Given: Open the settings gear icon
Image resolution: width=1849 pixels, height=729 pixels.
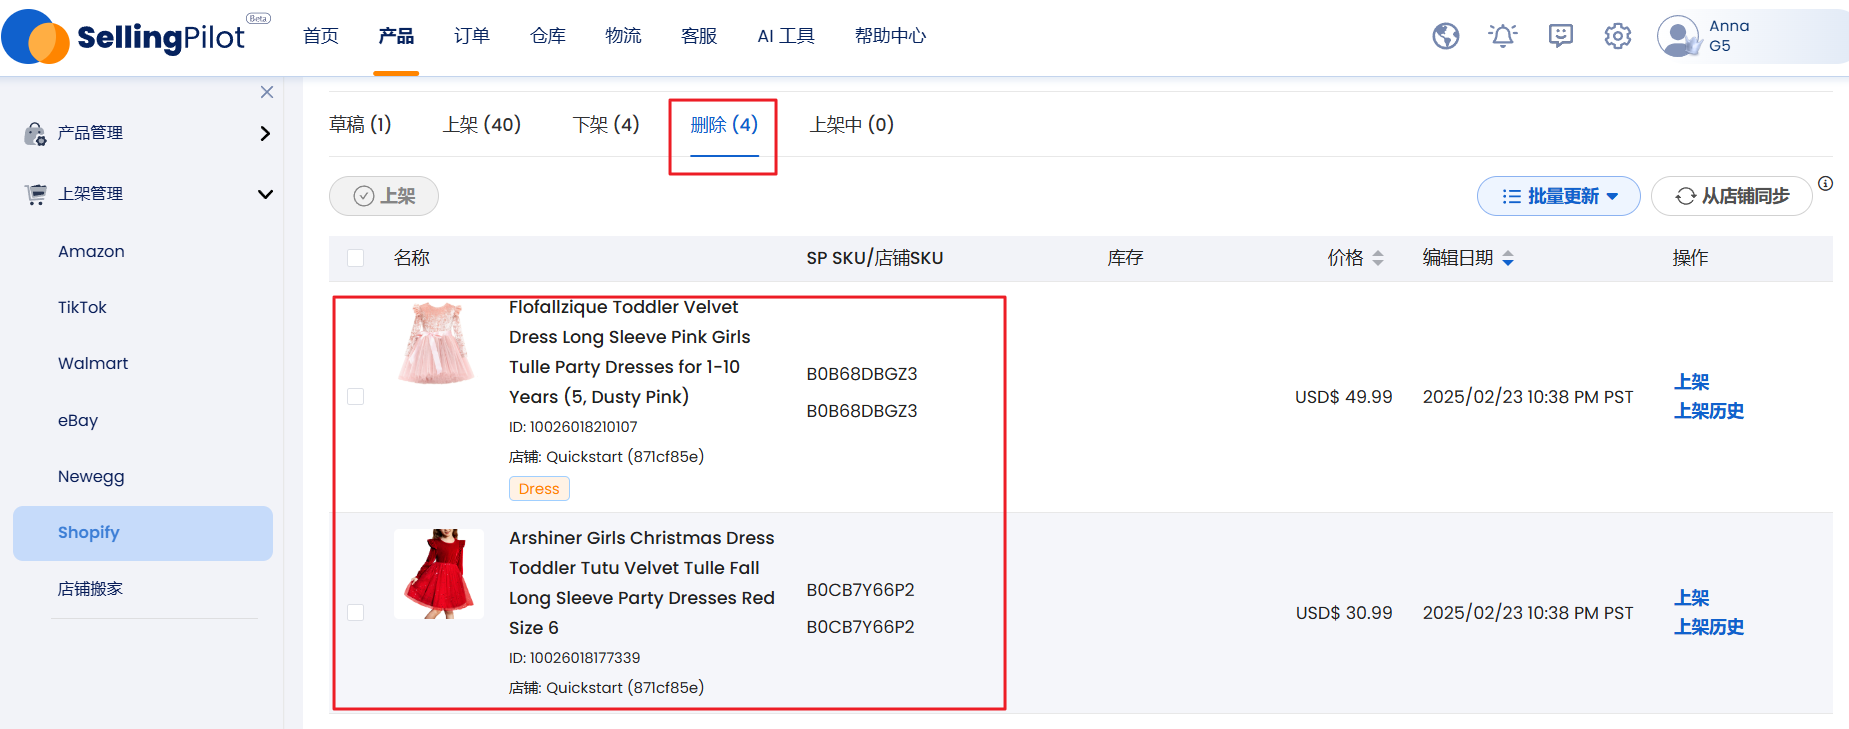Looking at the screenshot, I should point(1617,36).
